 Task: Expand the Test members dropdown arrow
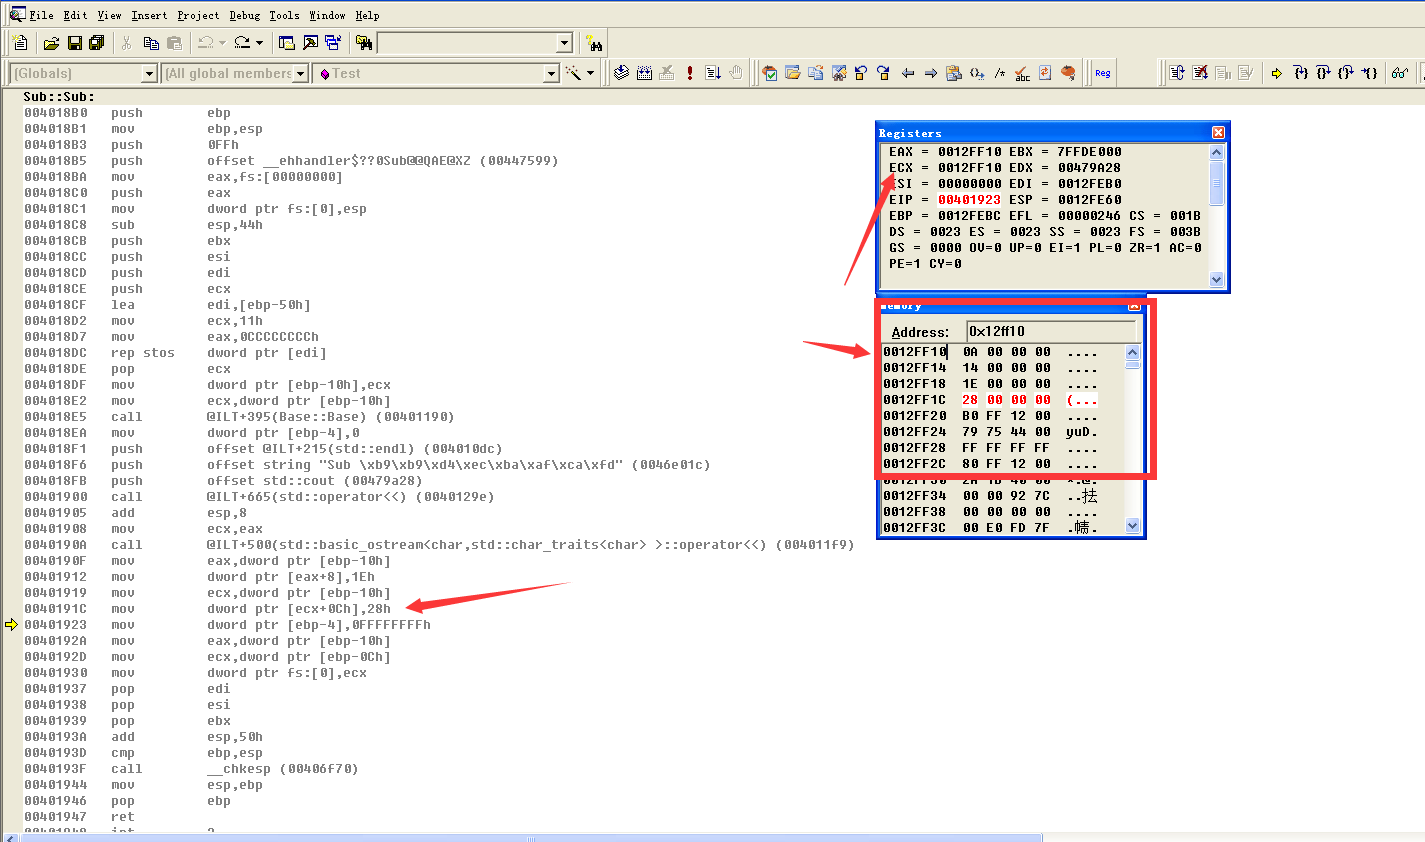pos(550,73)
